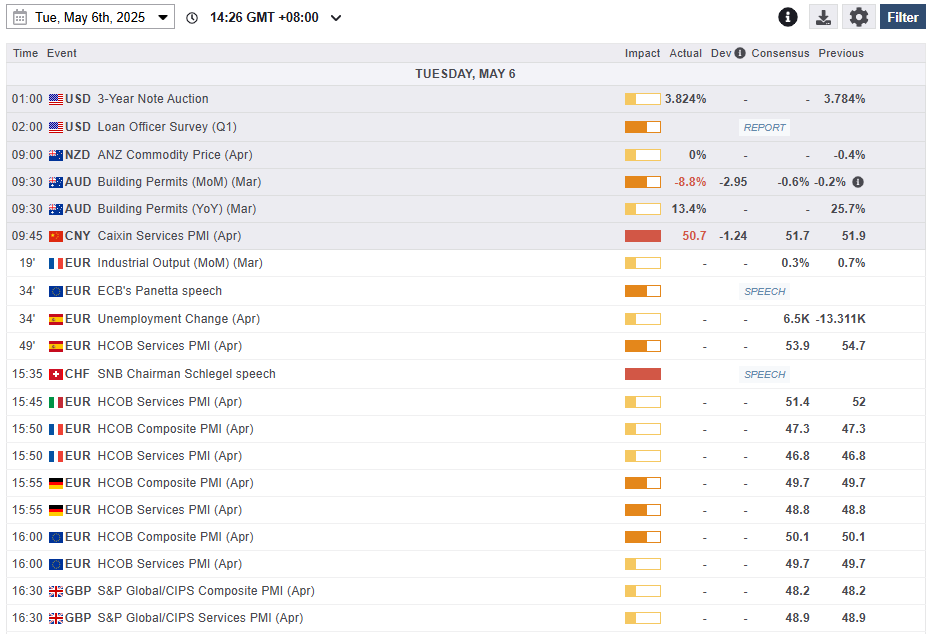Open the info icon in top toolbar
The image size is (935, 634).
click(x=788, y=17)
